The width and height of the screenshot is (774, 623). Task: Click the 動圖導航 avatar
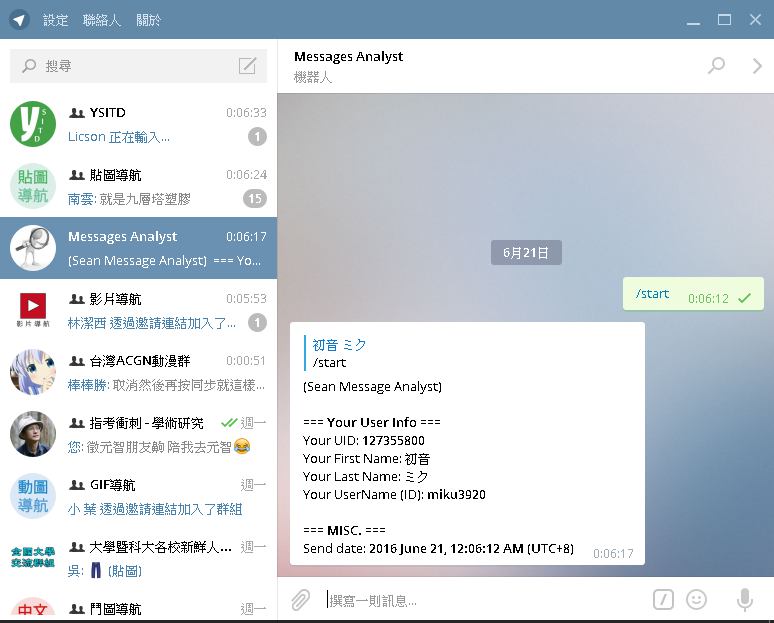click(33, 496)
